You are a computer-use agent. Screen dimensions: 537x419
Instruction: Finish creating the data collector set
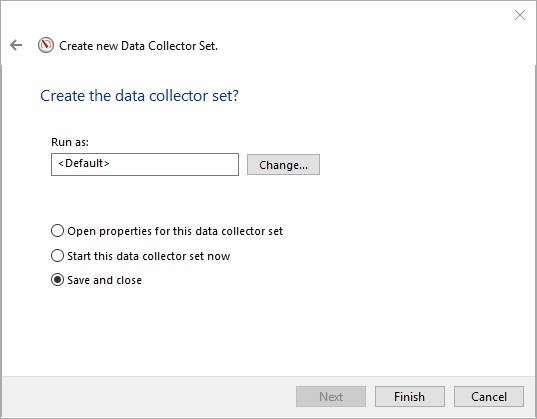click(x=410, y=396)
